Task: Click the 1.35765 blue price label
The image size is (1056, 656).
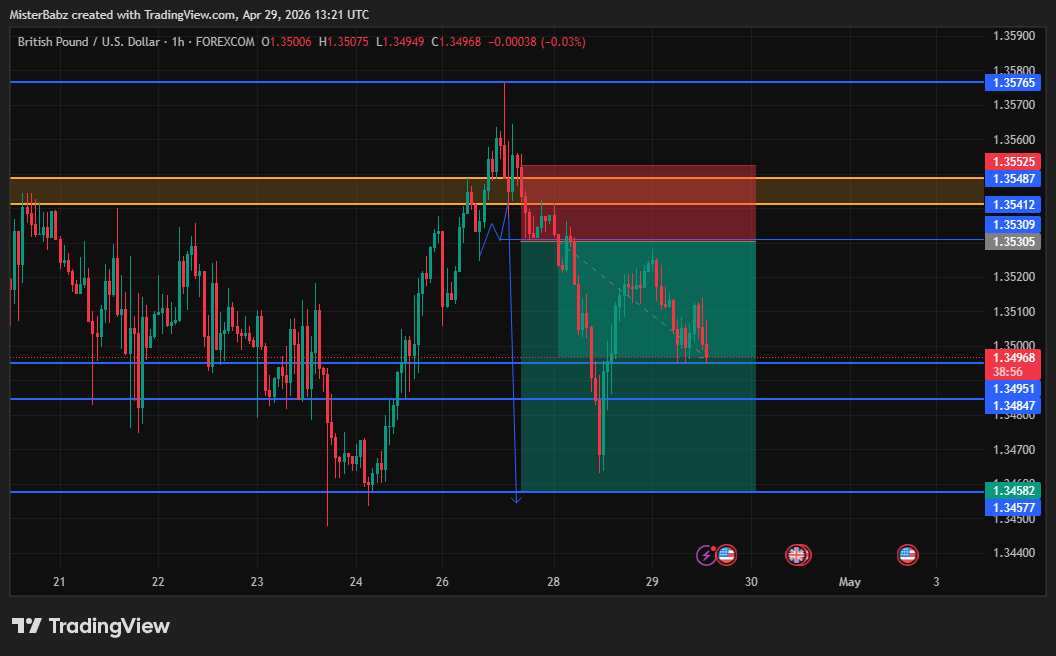Action: (x=1013, y=83)
